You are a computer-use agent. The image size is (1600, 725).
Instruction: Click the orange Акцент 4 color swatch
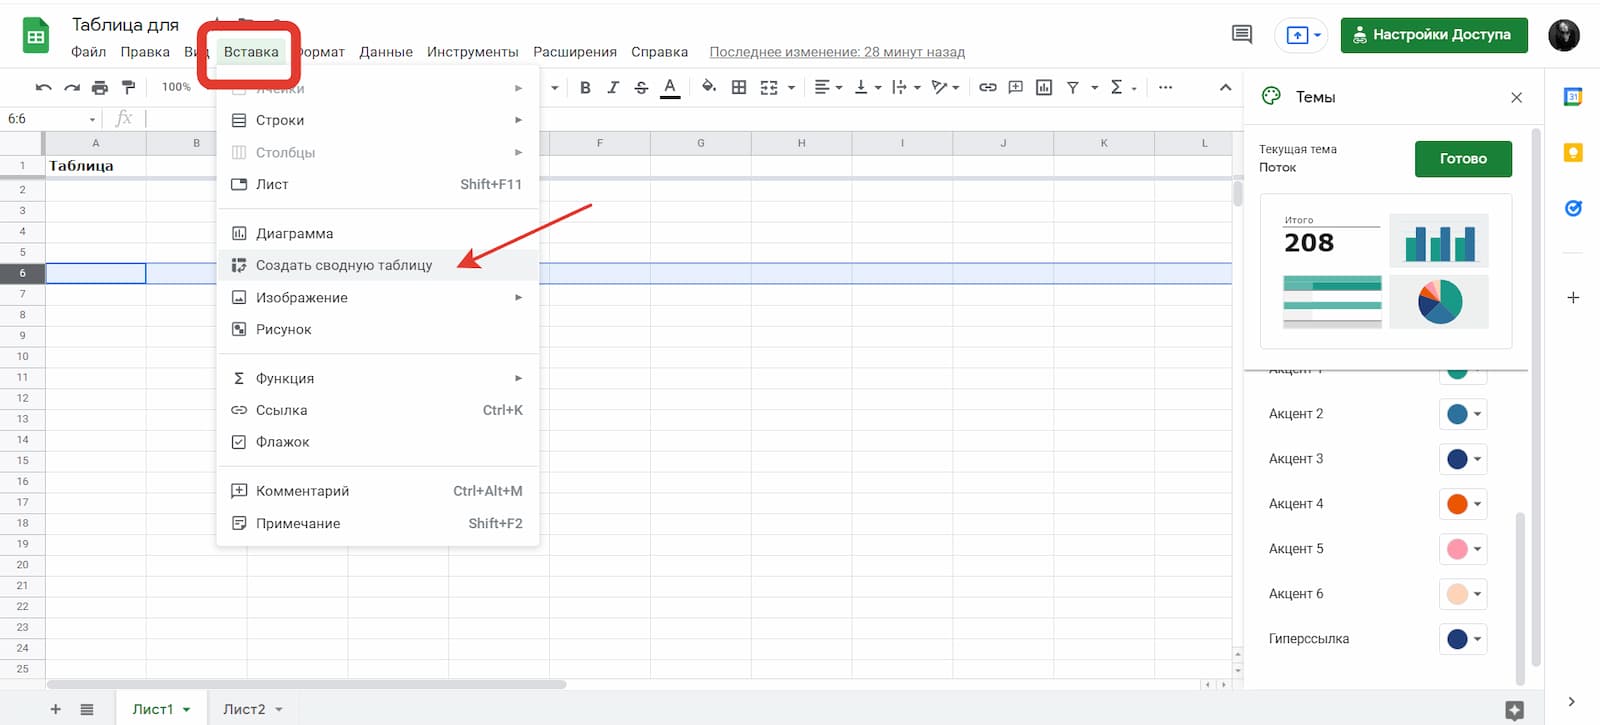pos(1457,504)
